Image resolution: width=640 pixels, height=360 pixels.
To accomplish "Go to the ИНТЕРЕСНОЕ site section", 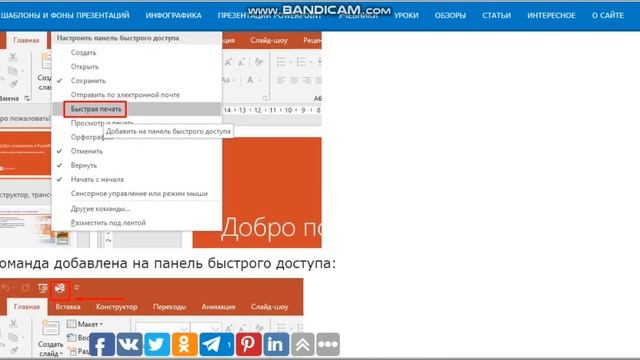I will click(551, 16).
